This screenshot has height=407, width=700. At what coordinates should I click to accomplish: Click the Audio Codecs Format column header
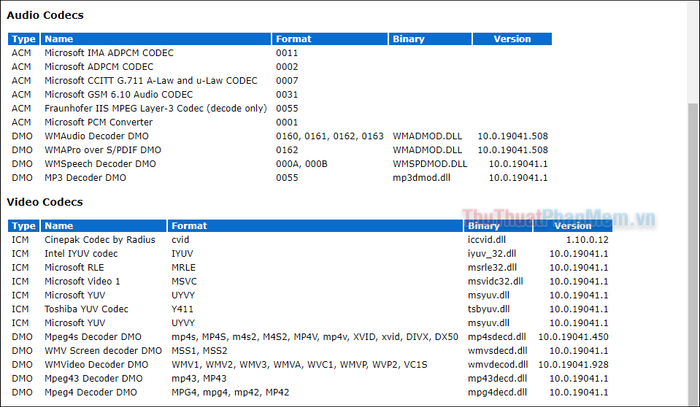click(329, 39)
